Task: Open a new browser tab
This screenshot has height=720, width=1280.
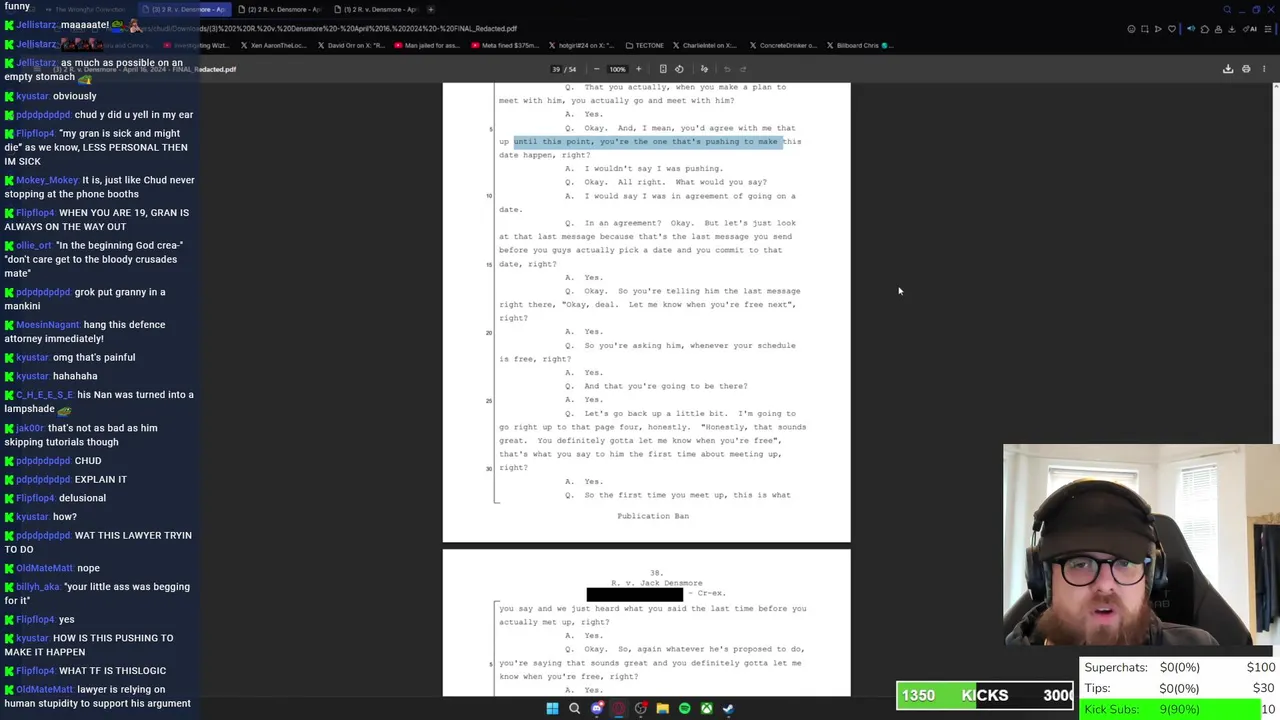Action: point(431,9)
